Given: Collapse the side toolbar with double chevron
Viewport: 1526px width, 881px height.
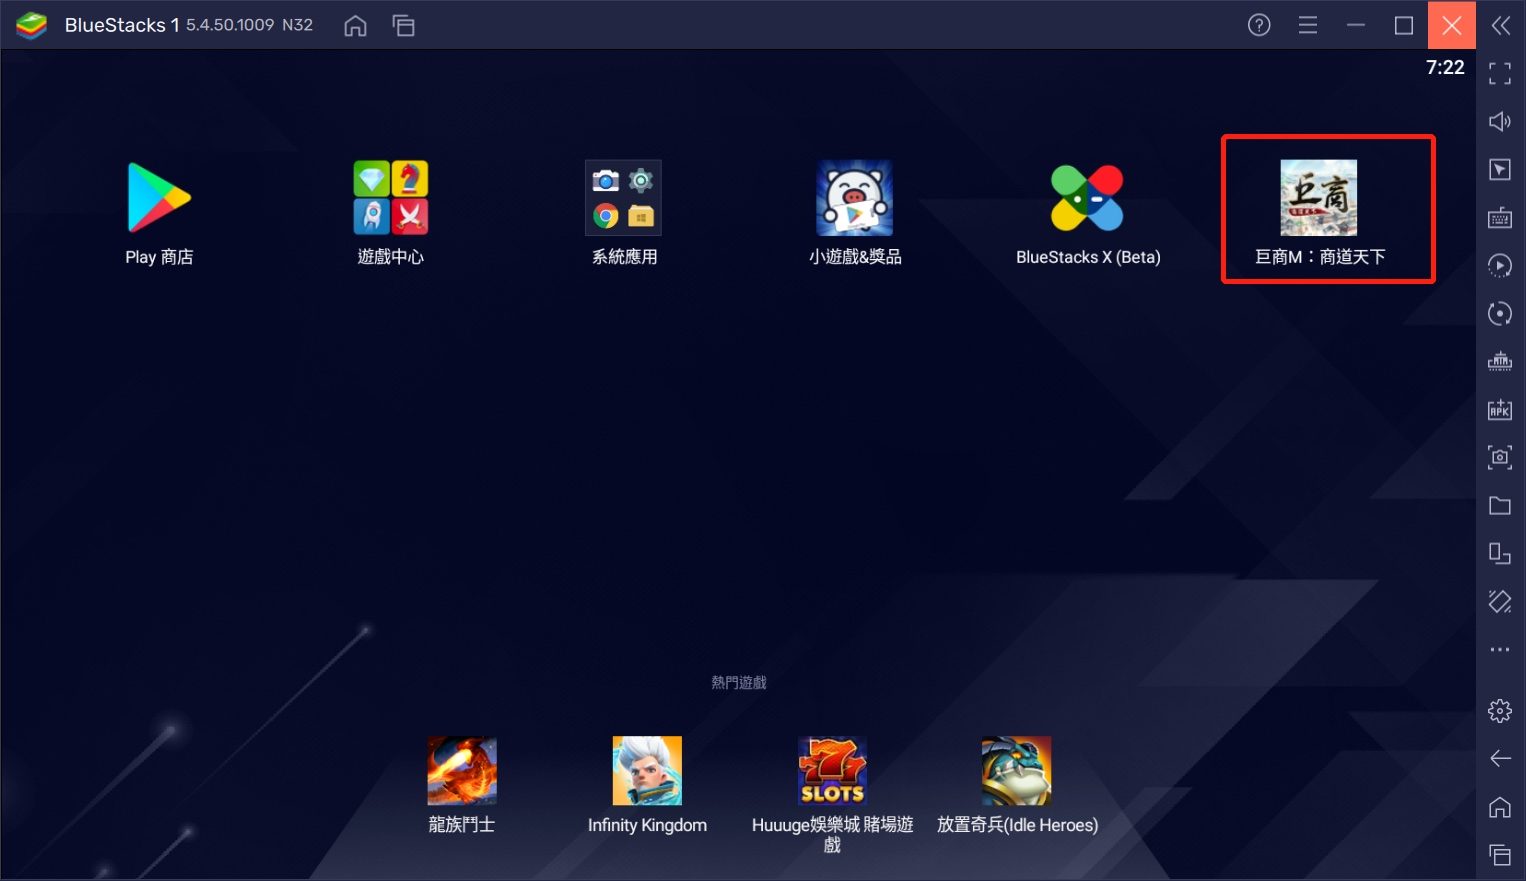Looking at the screenshot, I should pyautogui.click(x=1500, y=25).
